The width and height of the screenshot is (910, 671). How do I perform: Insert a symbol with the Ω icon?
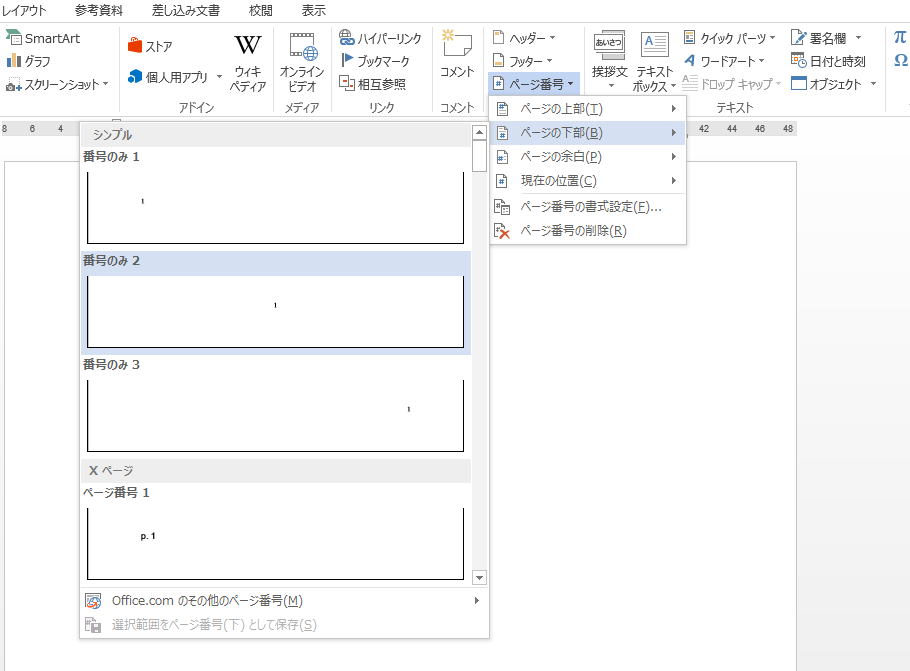[901, 60]
